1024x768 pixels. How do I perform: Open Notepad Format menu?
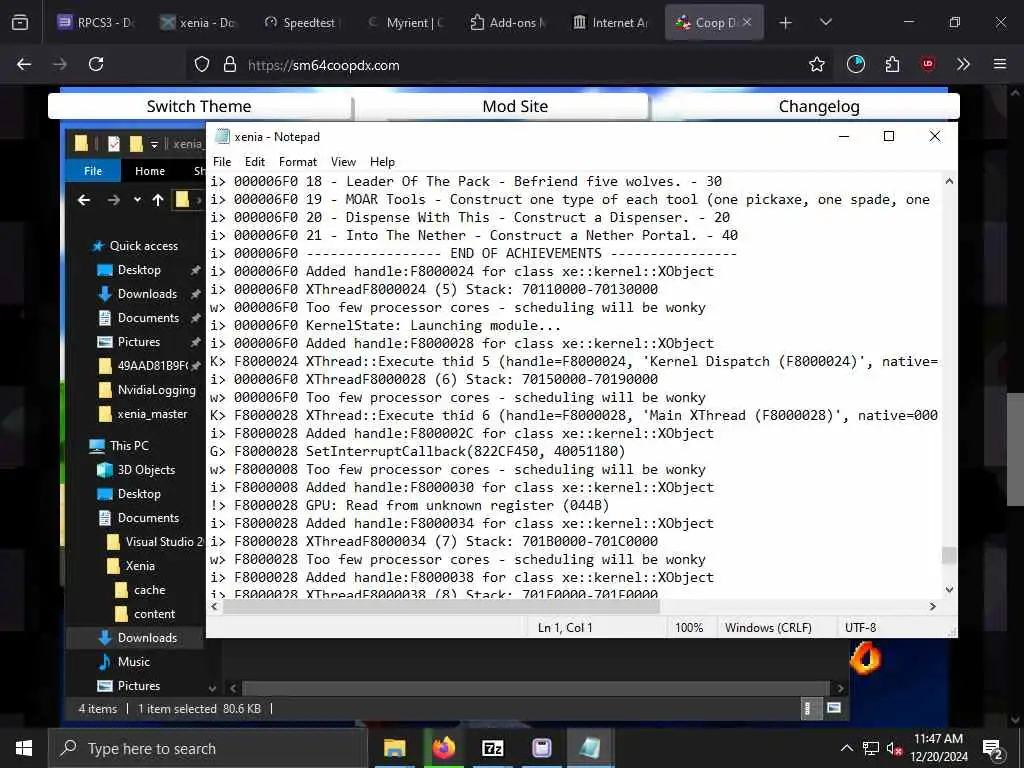[298, 162]
